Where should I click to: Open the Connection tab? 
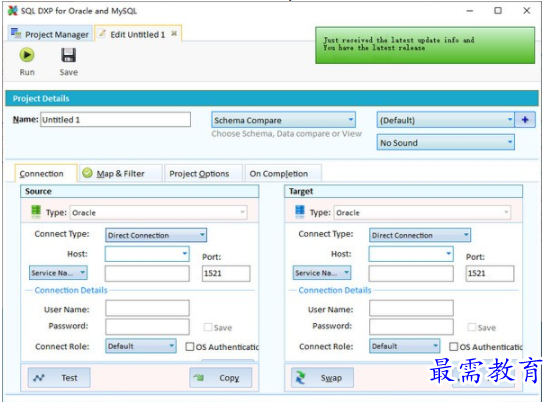[46, 174]
